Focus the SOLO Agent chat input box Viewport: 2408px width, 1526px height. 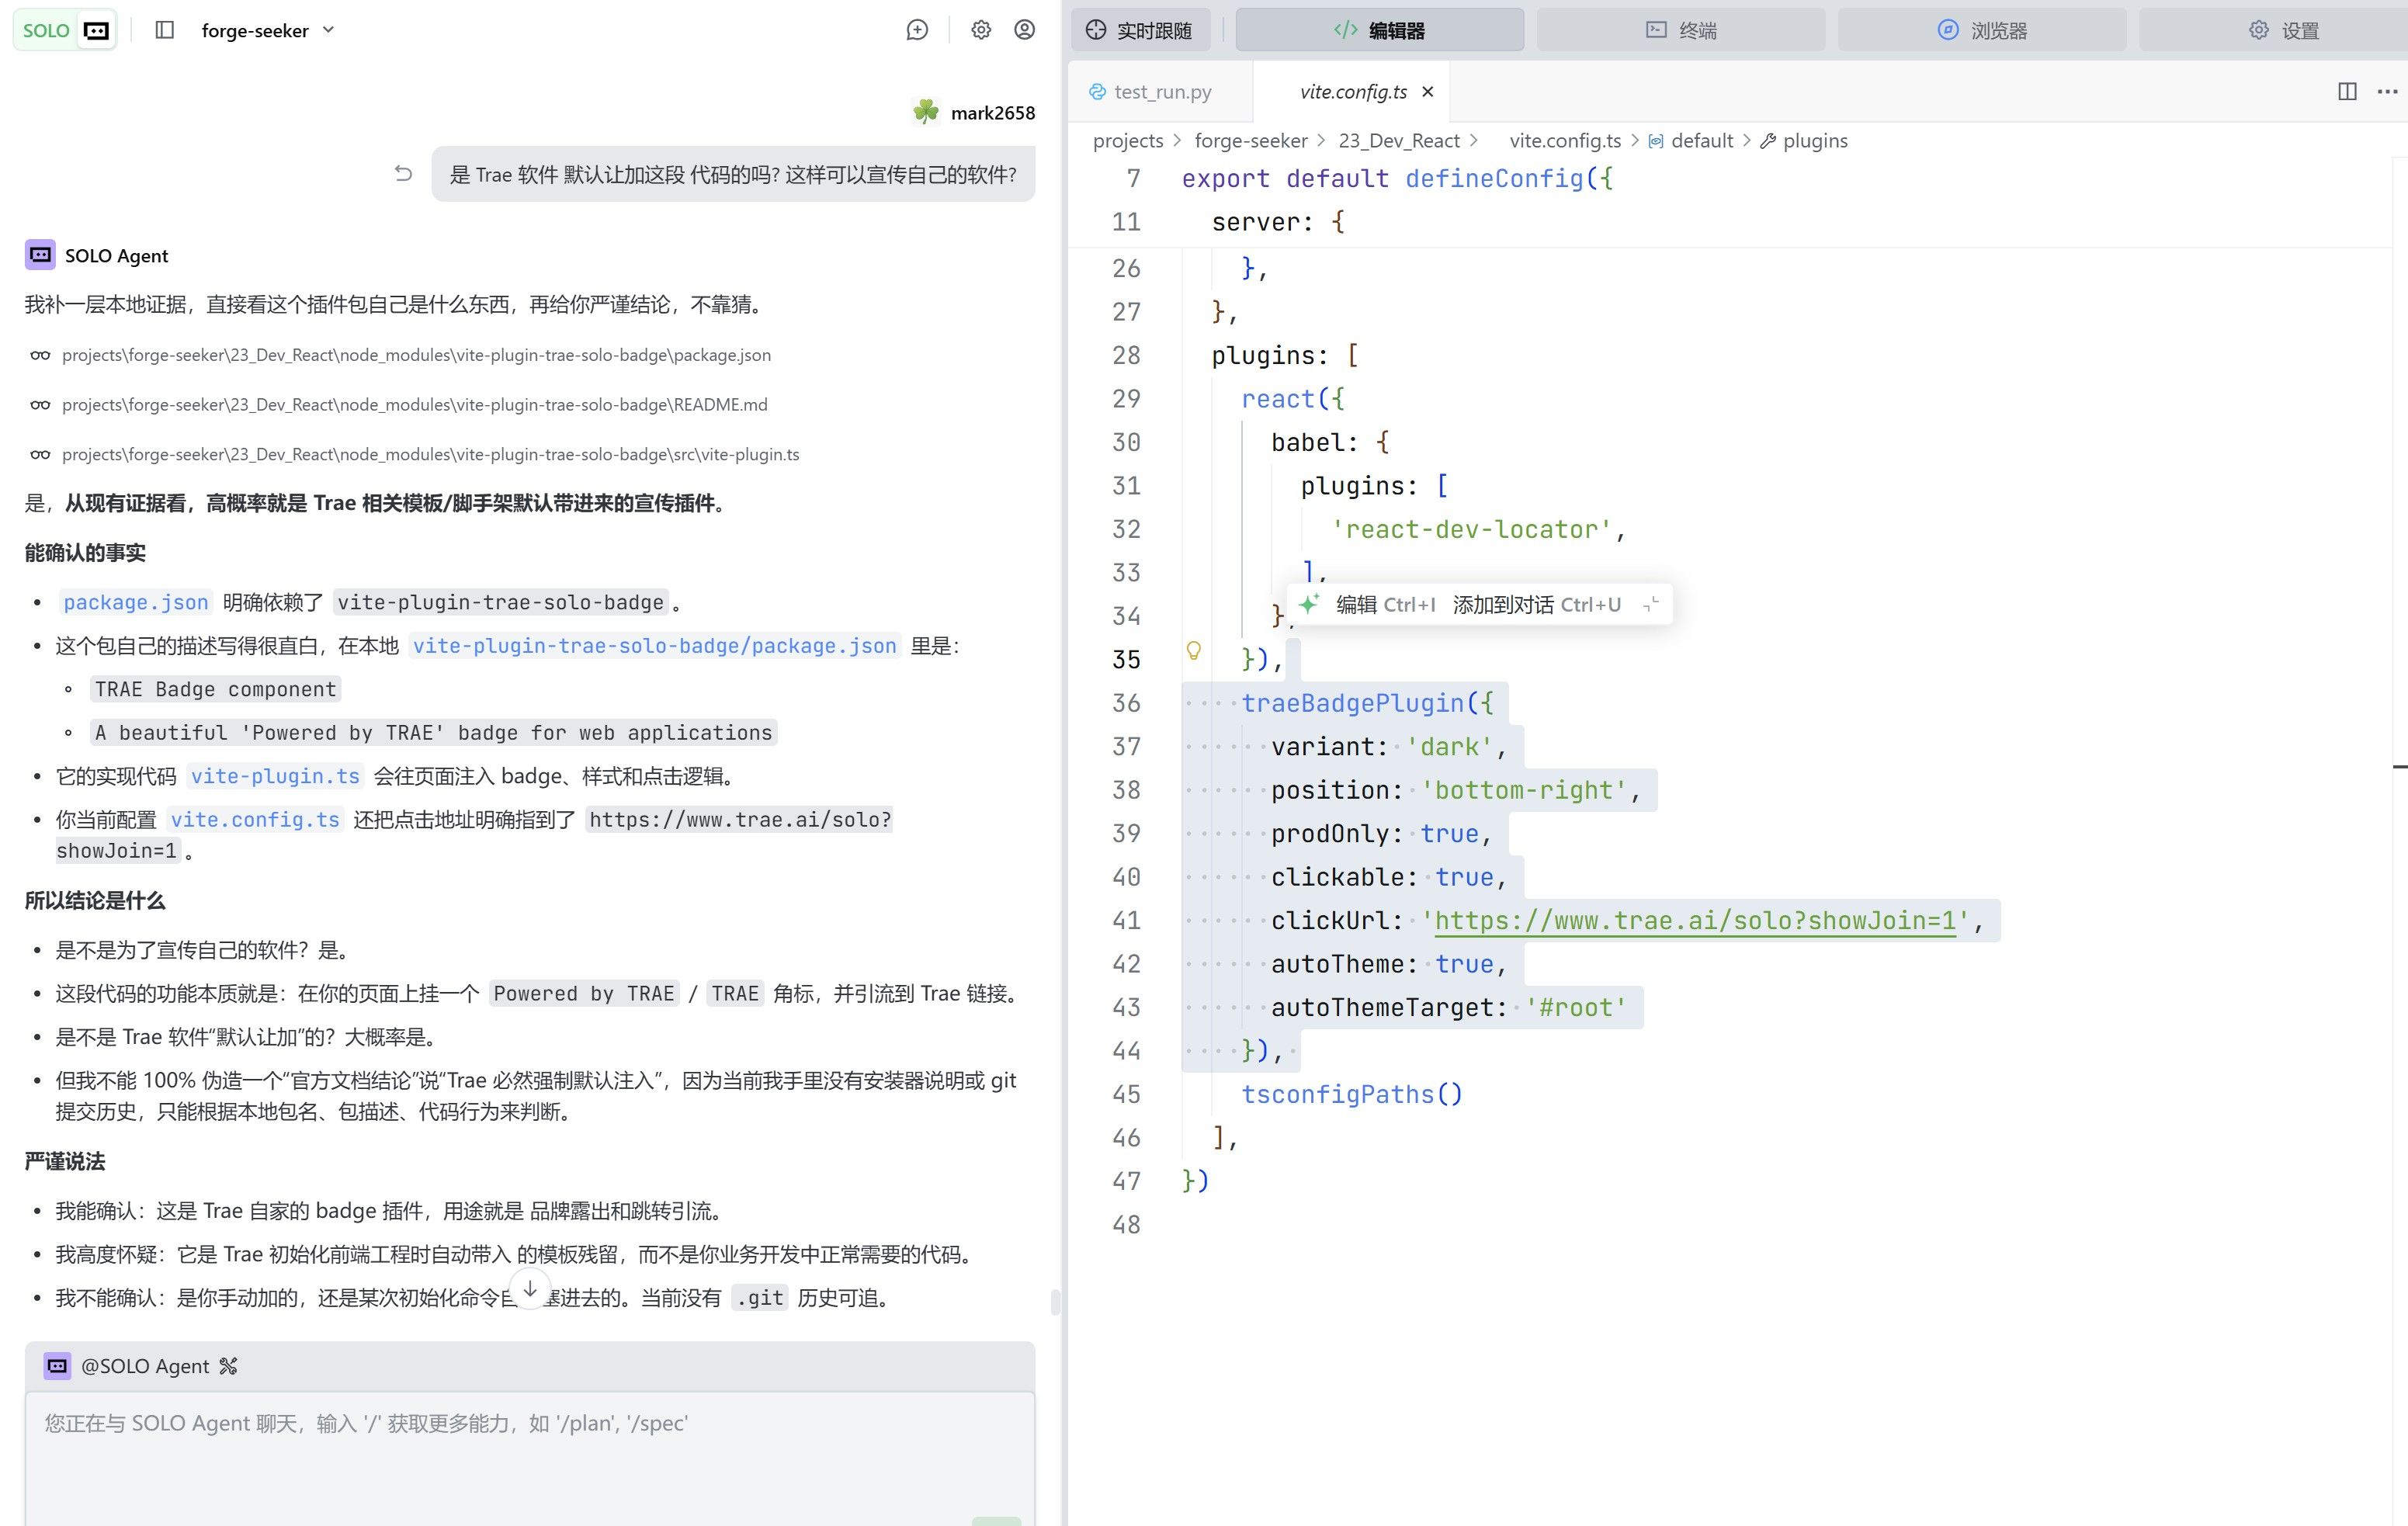530,1457
